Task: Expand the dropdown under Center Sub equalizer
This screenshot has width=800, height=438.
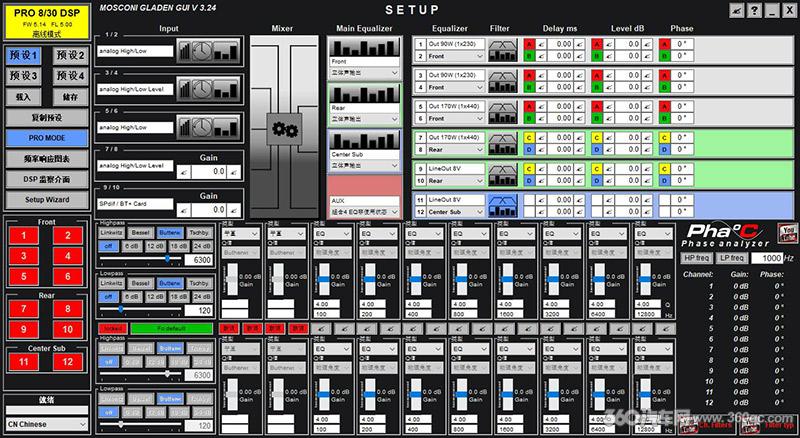Action: pyautogui.click(x=364, y=166)
